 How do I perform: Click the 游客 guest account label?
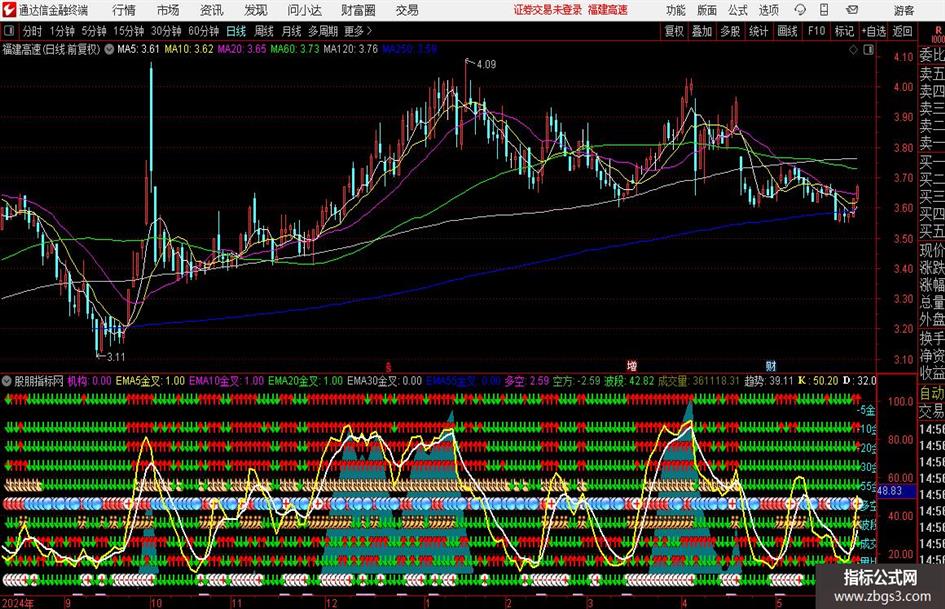coord(904,10)
